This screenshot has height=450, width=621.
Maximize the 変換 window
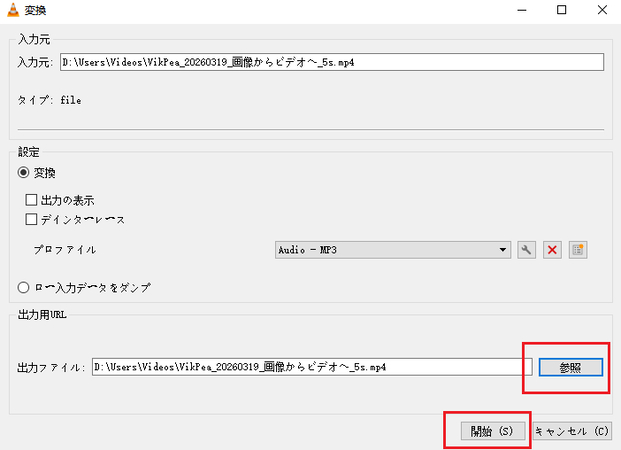tap(562, 10)
